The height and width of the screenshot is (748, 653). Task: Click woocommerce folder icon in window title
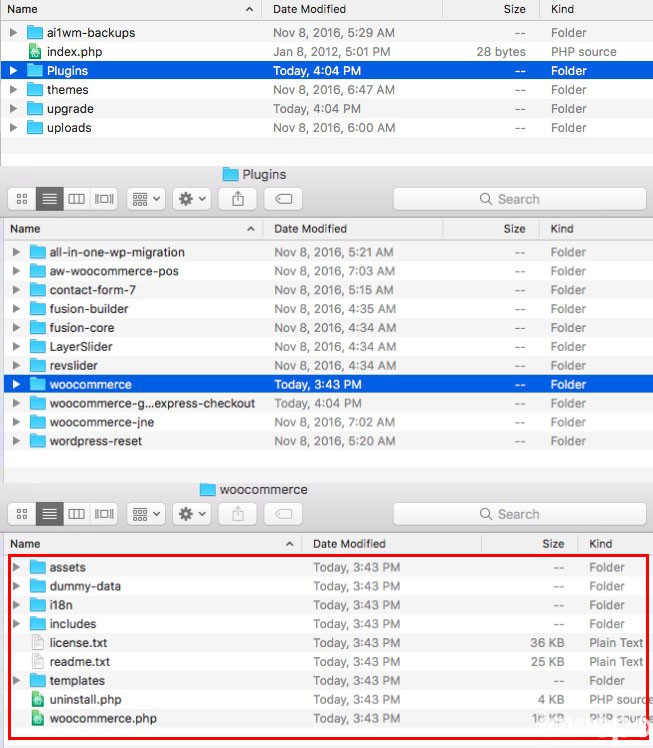click(207, 489)
